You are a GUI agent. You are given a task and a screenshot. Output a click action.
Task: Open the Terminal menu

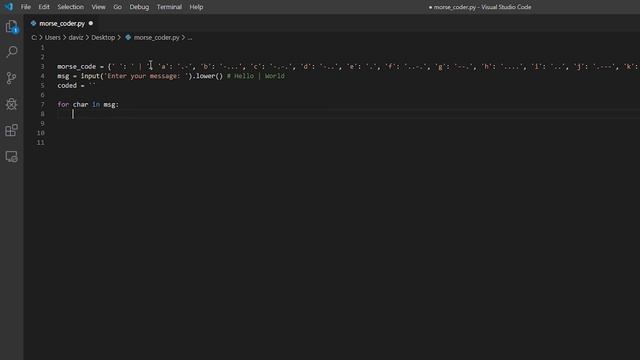(x=169, y=7)
